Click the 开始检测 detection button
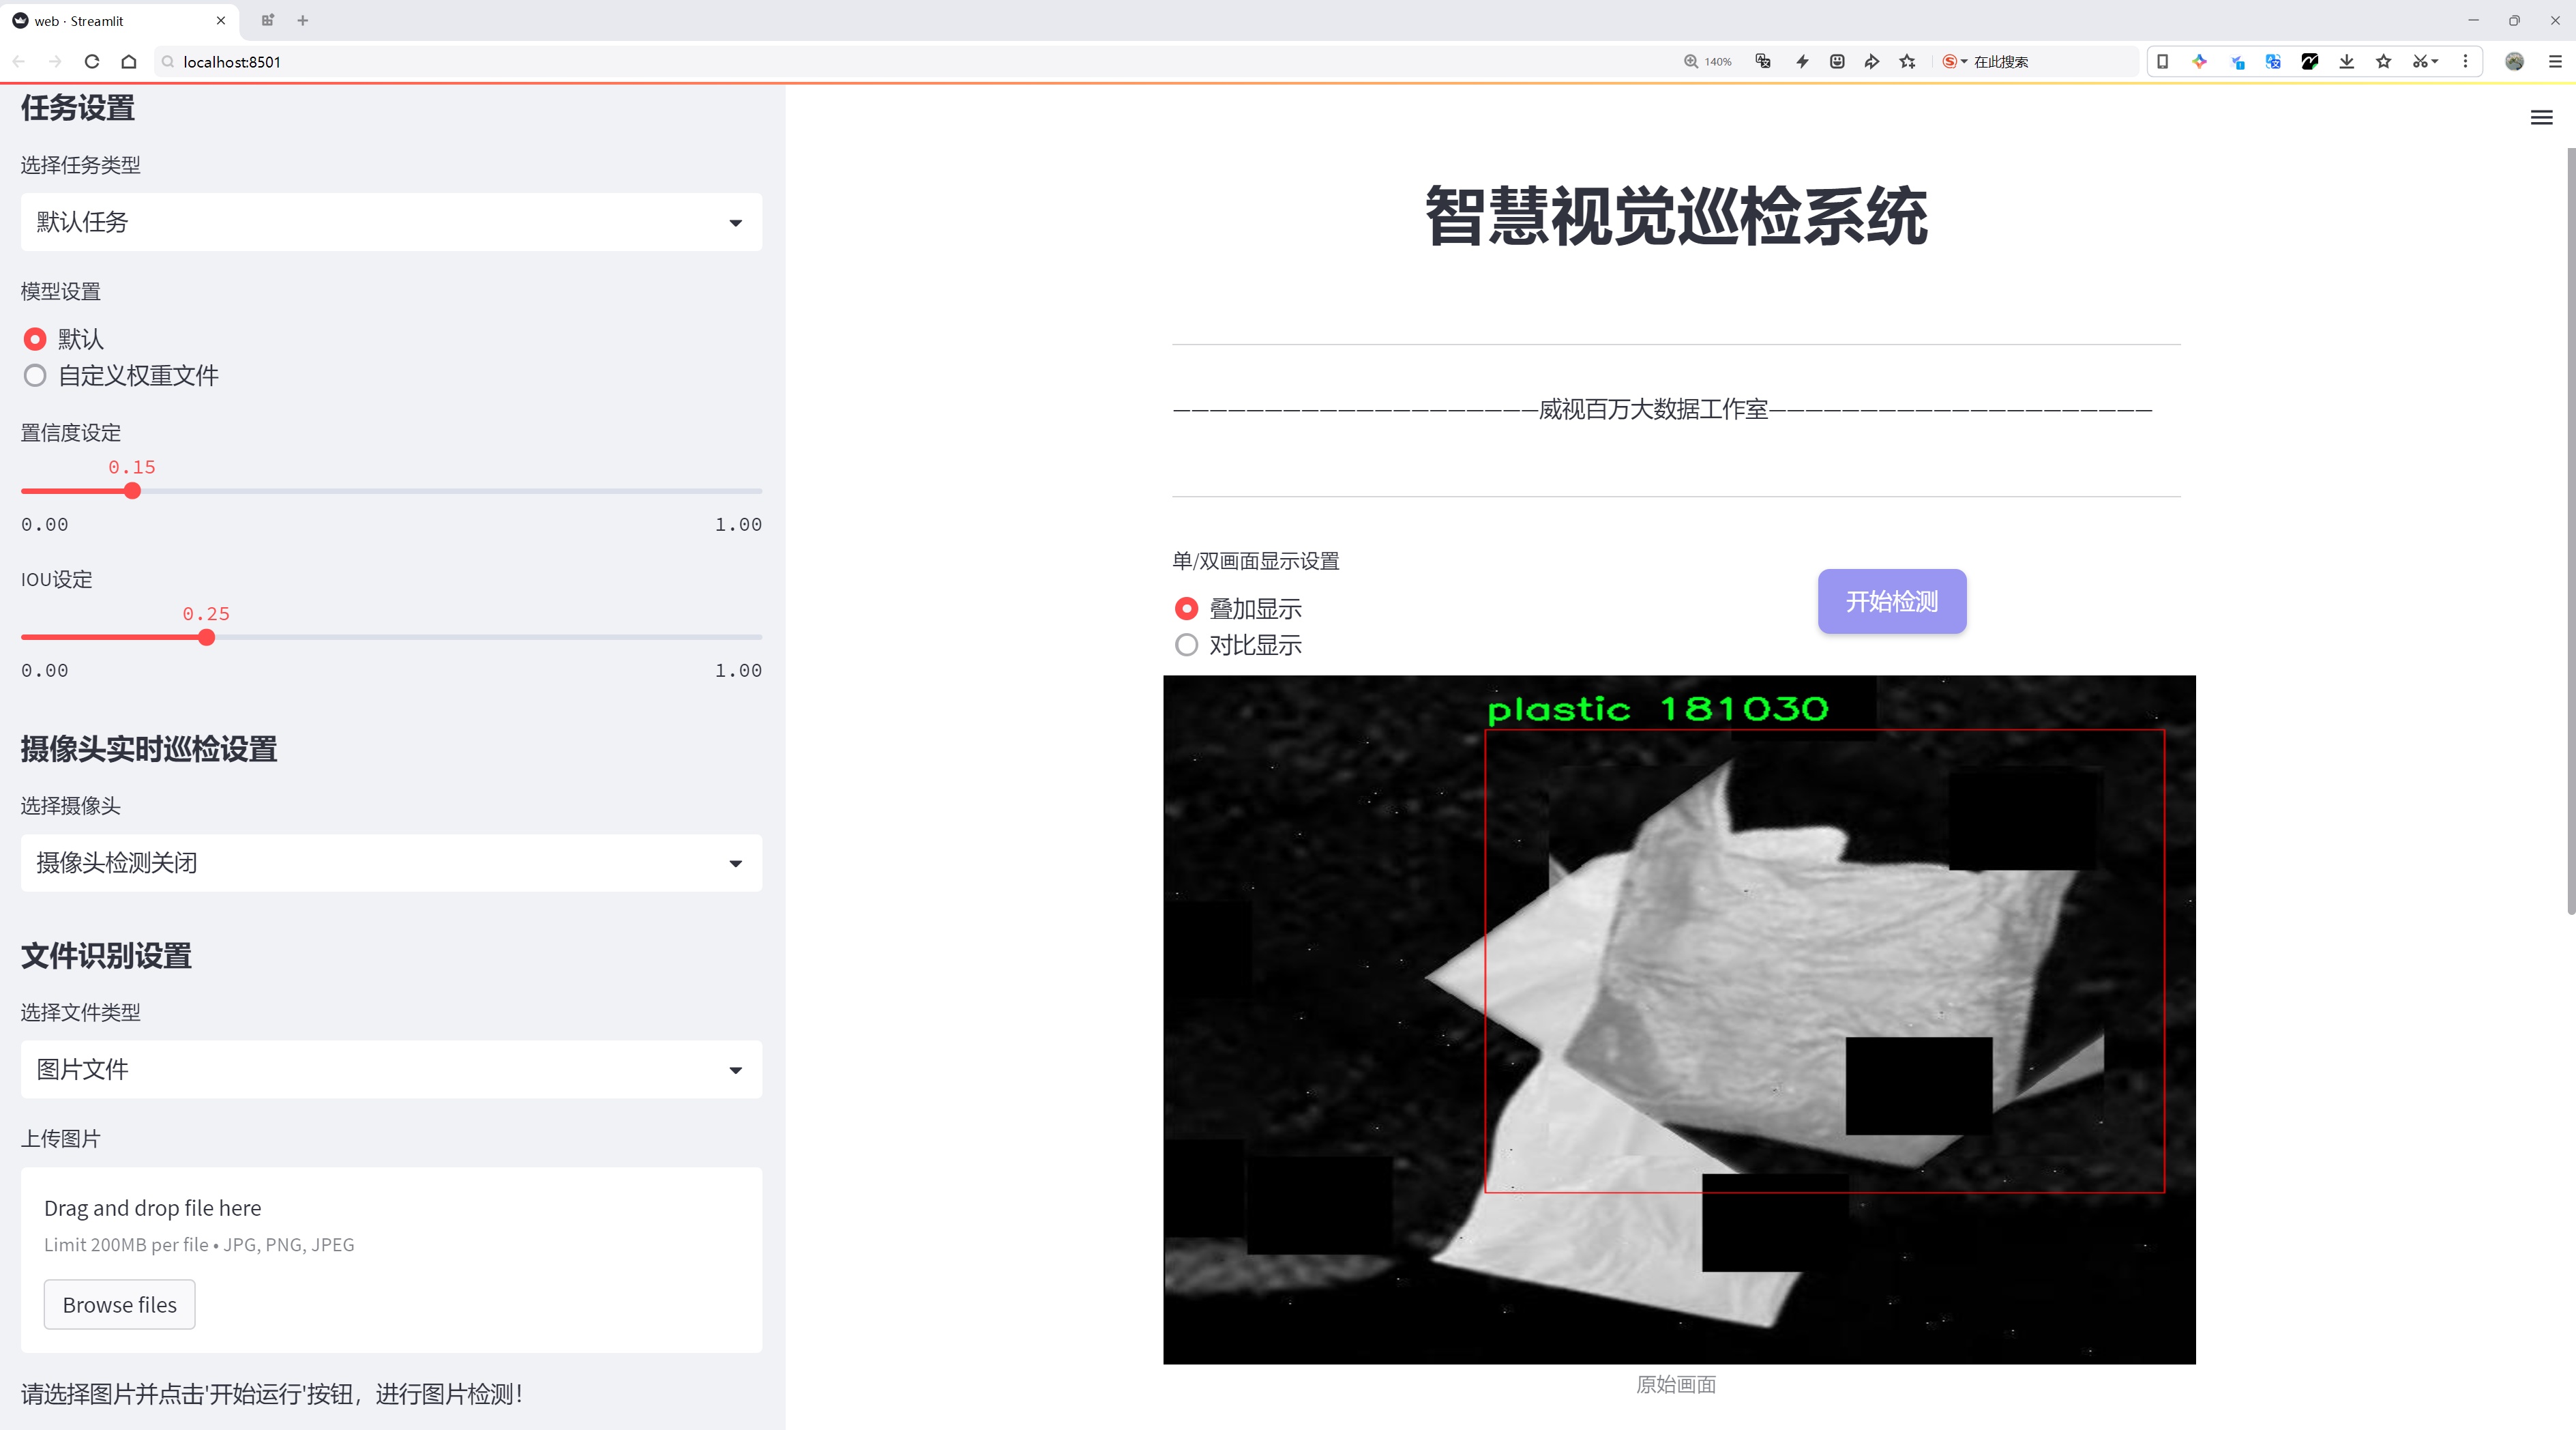This screenshot has width=2576, height=1430. click(x=1890, y=601)
